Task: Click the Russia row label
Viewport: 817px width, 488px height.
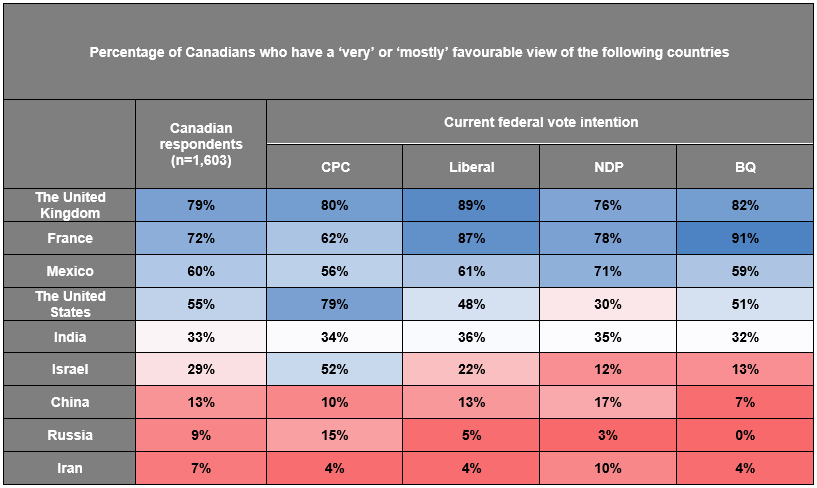Action: 70,435
